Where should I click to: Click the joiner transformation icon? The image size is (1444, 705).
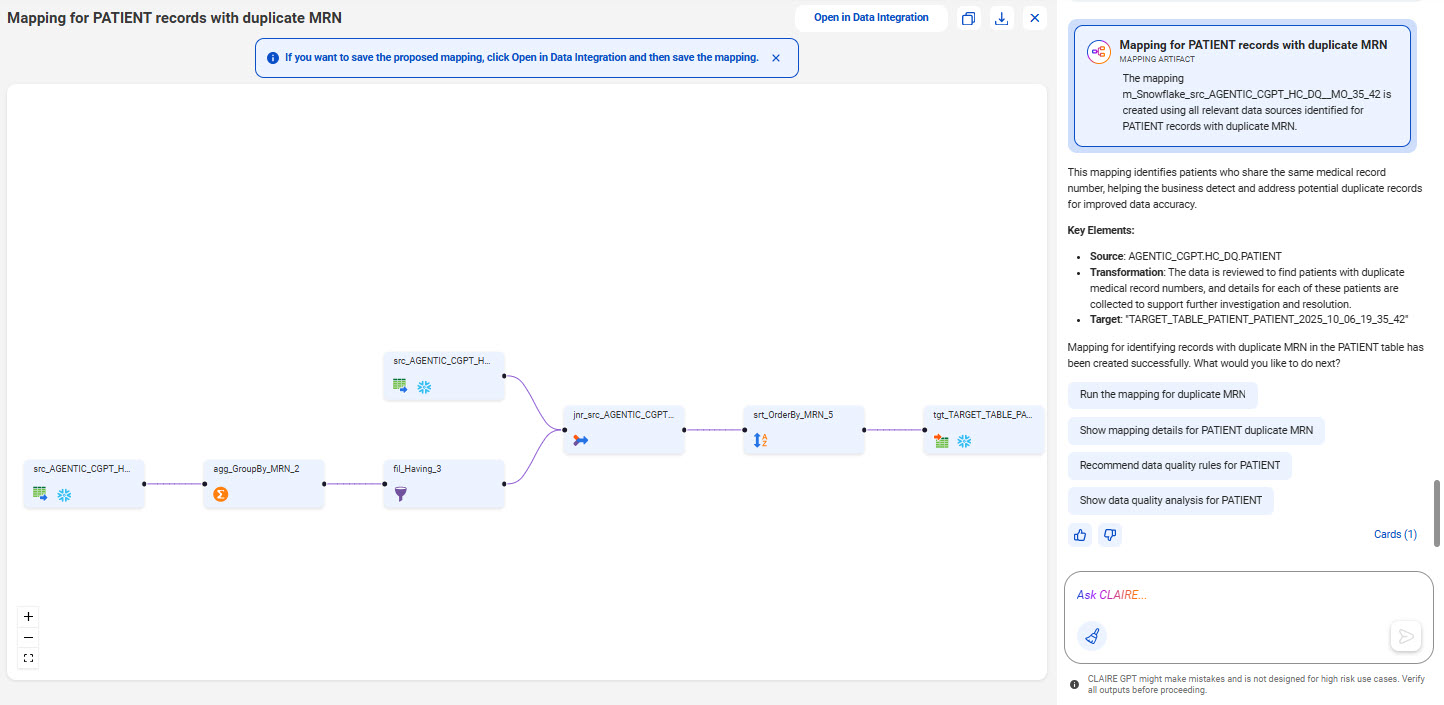pos(581,440)
